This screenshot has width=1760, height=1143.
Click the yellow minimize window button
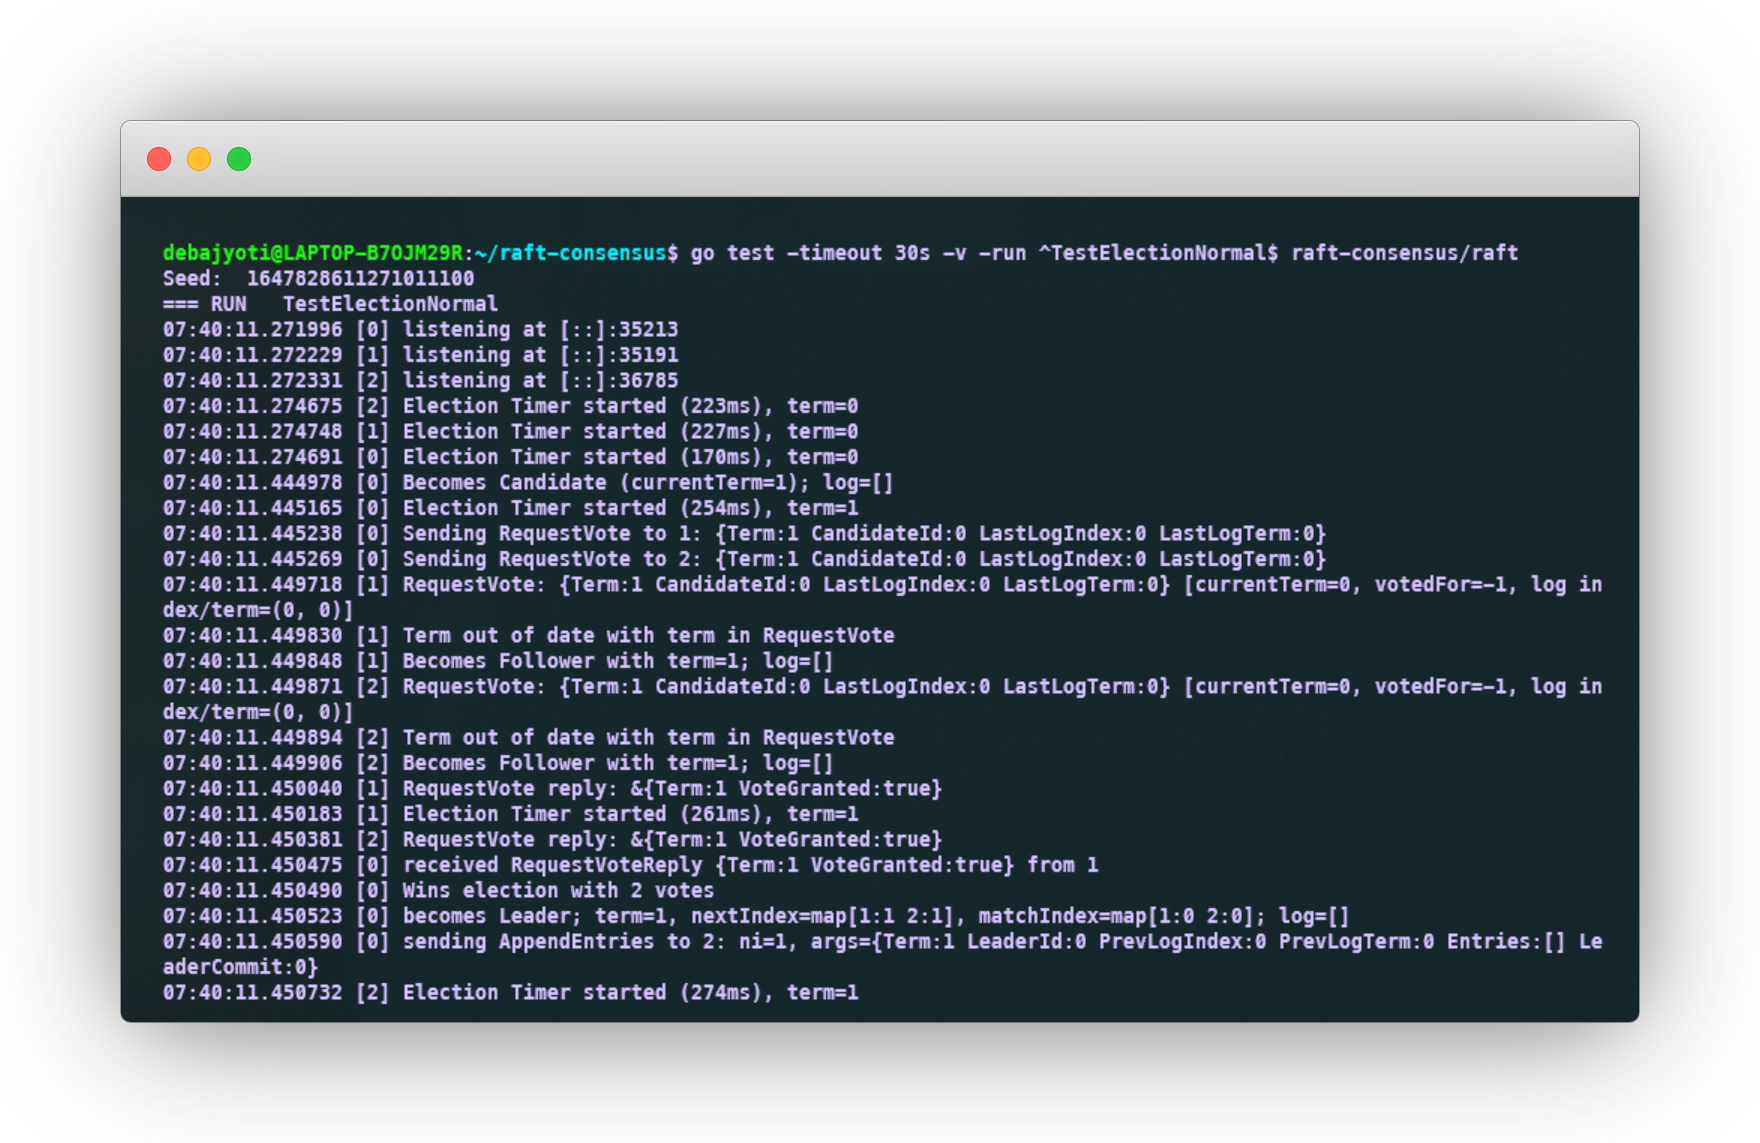(199, 159)
